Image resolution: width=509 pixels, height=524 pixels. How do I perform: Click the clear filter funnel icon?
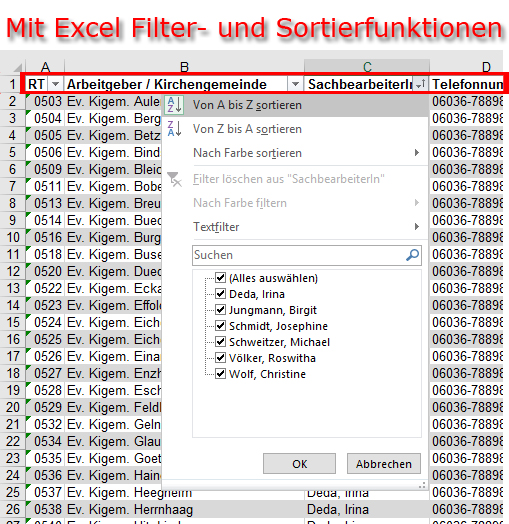[174, 179]
